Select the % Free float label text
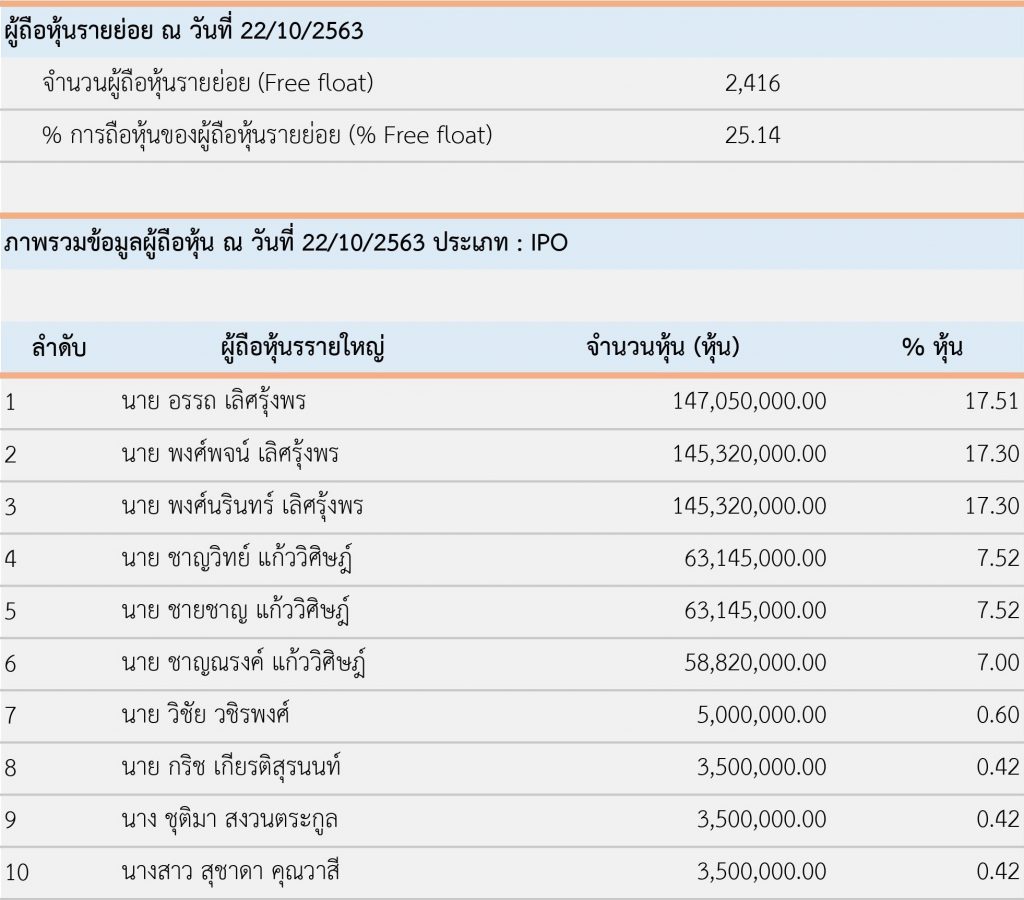 click(x=267, y=136)
